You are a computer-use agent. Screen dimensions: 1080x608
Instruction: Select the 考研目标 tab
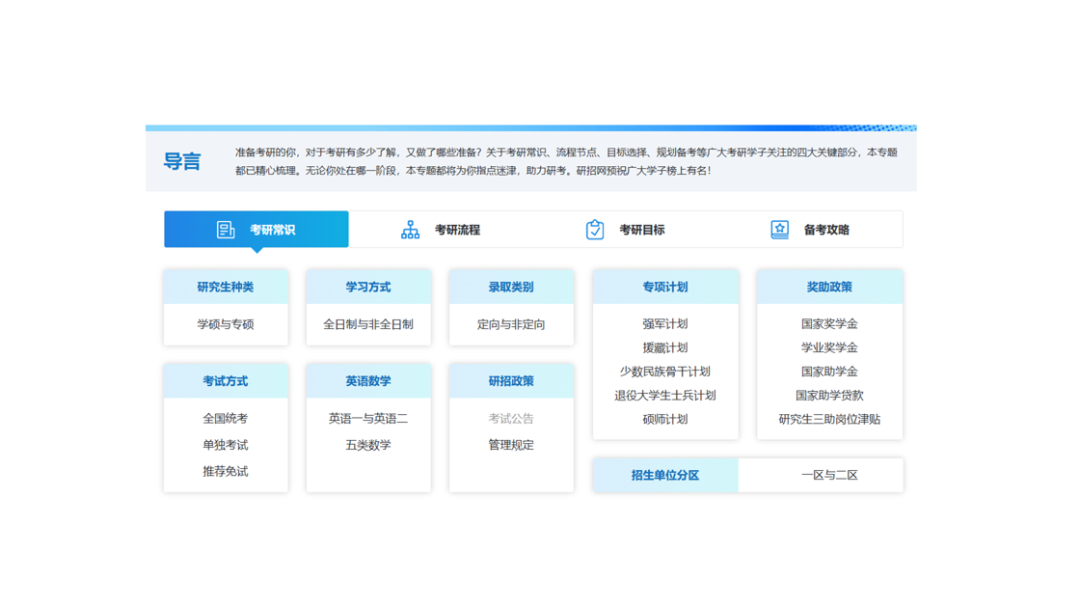(641, 230)
